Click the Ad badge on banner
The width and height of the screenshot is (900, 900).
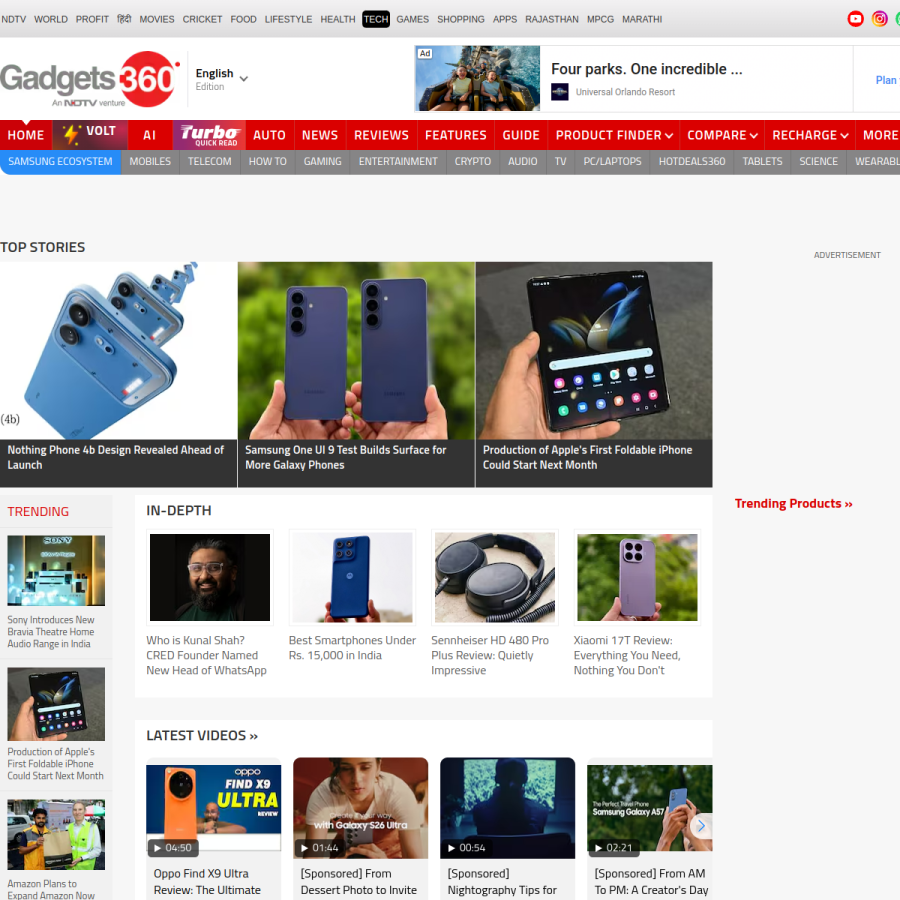coord(425,53)
